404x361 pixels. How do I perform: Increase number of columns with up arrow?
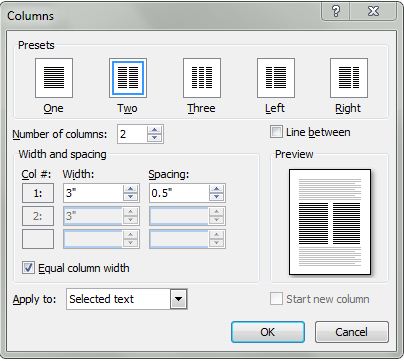pos(154,130)
